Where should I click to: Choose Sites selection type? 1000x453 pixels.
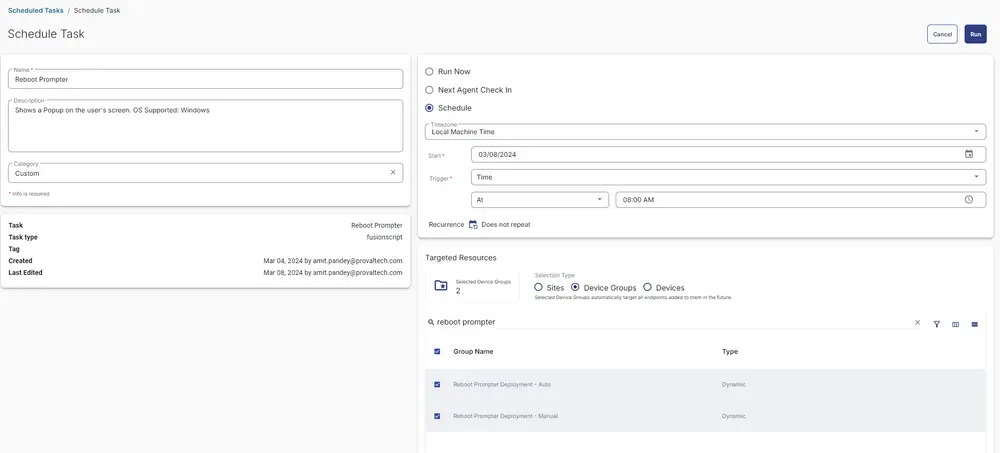(539, 288)
